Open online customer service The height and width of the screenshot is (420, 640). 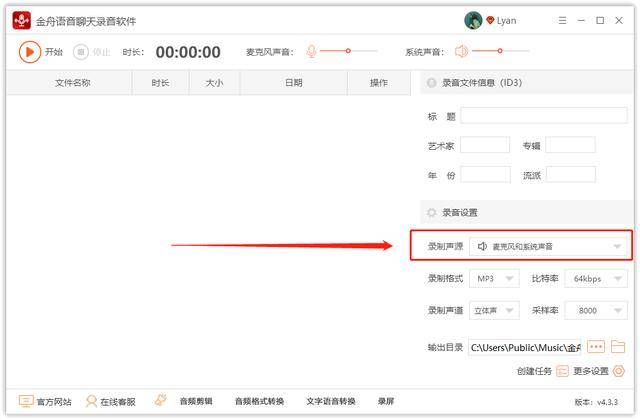point(111,402)
